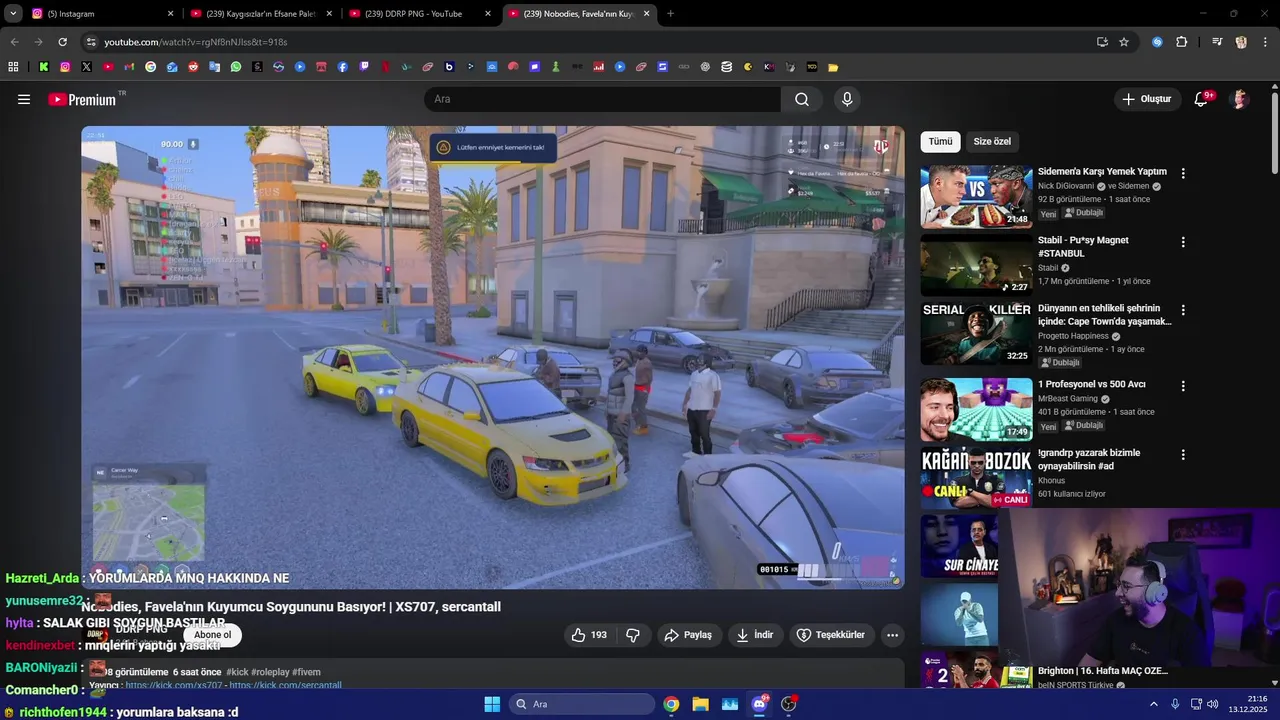
Task: Open Facebook bookmark icon
Action: coord(342,67)
